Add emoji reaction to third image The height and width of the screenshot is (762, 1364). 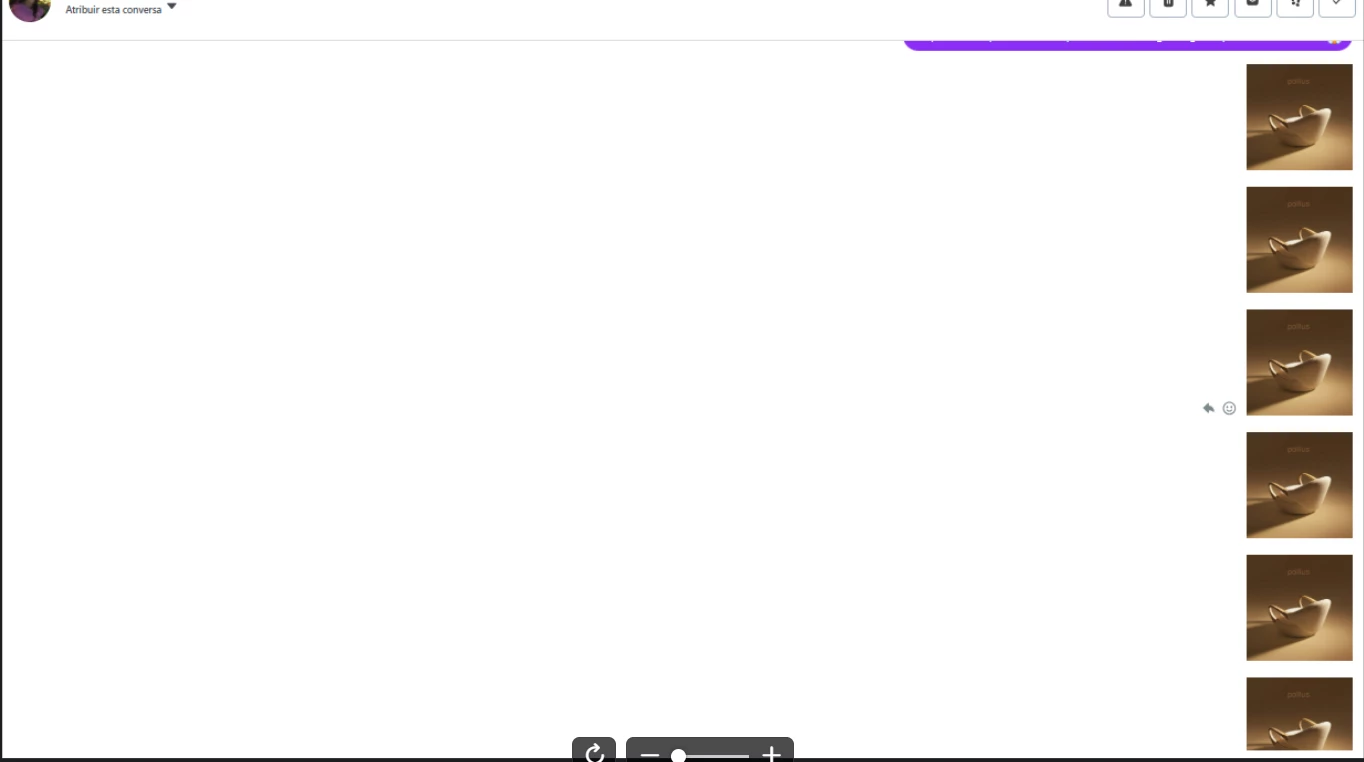pos(1229,408)
